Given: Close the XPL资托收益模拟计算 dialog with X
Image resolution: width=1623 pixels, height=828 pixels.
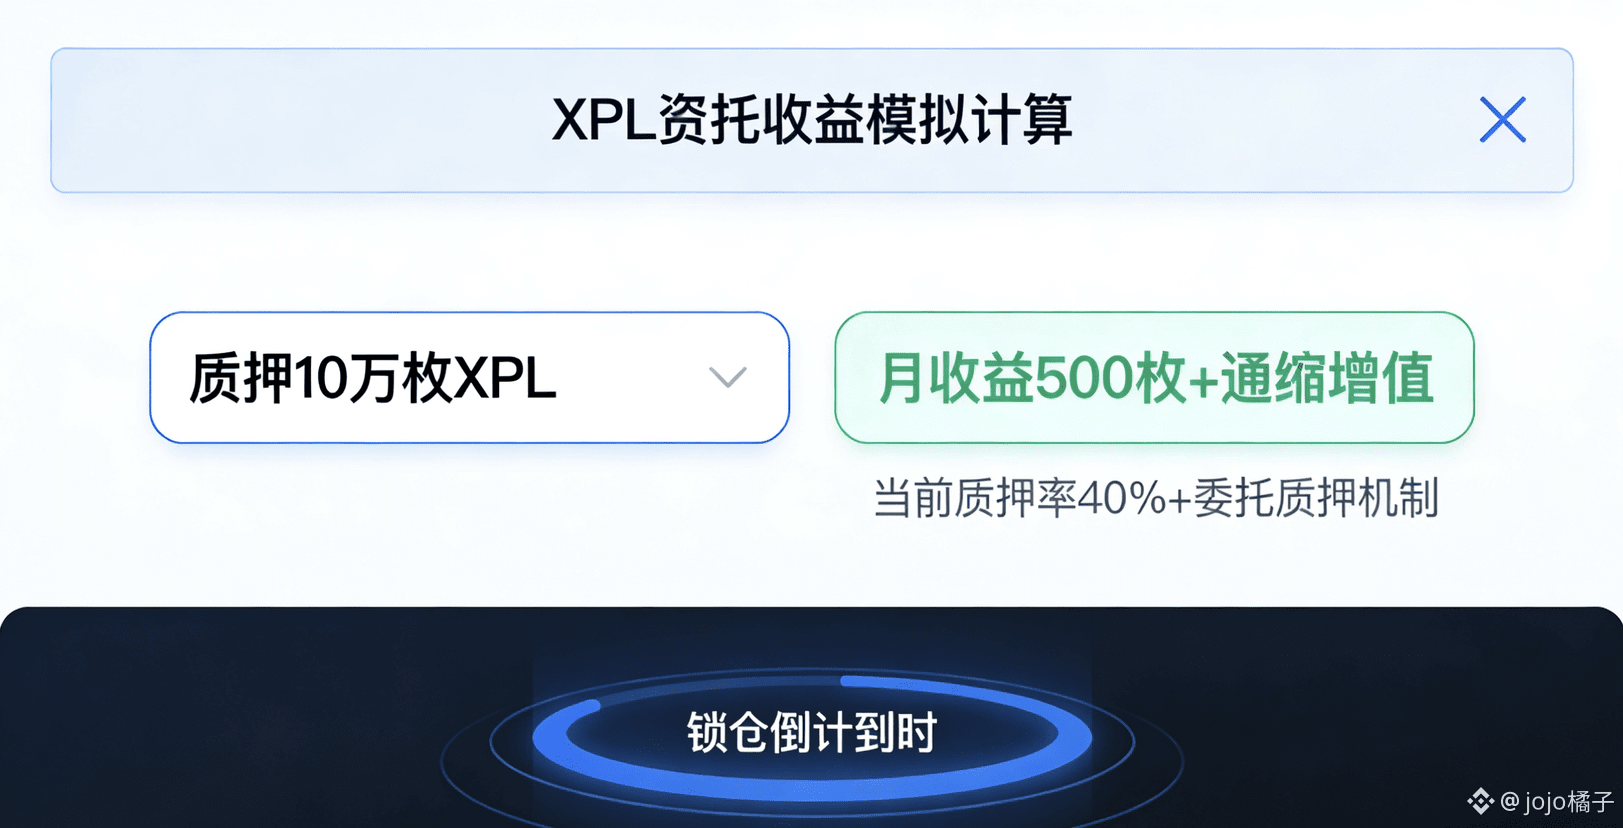Looking at the screenshot, I should click(1502, 120).
